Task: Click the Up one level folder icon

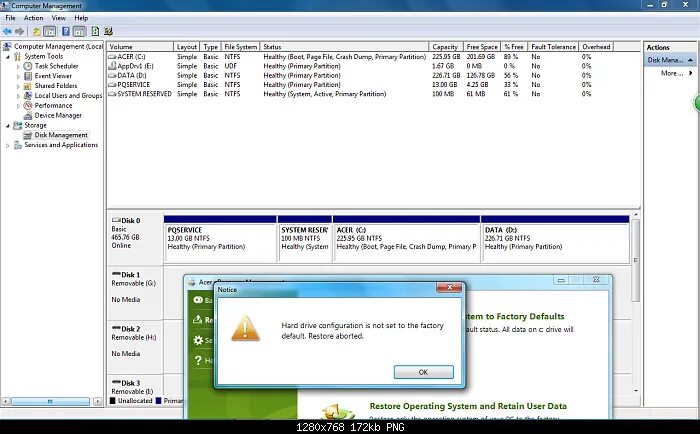Action: (x=37, y=31)
